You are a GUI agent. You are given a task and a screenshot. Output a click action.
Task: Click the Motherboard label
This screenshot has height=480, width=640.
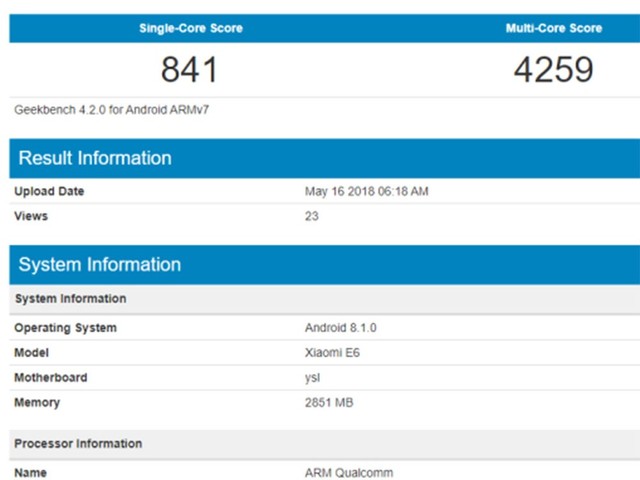pos(51,378)
